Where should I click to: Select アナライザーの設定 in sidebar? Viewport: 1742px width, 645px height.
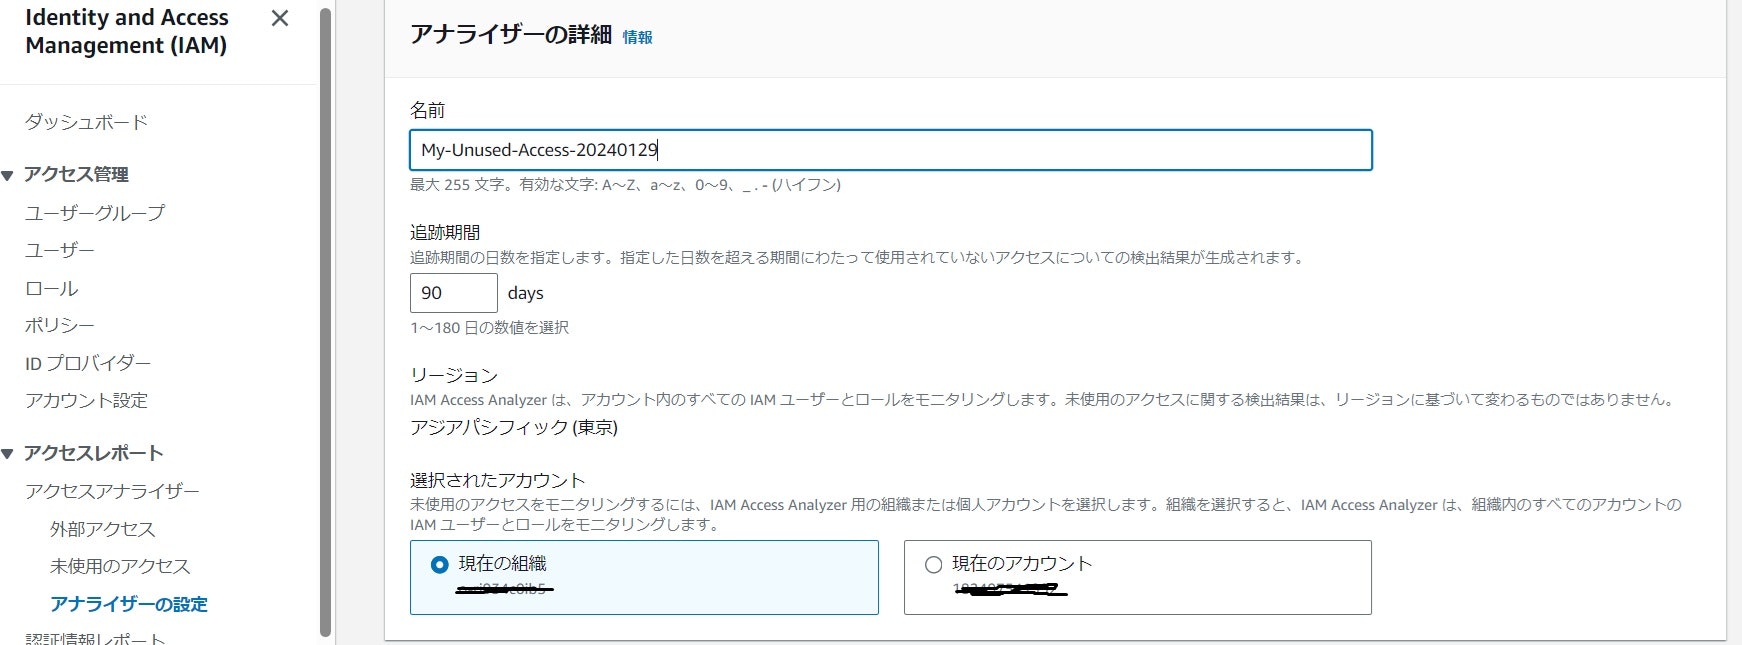pyautogui.click(x=129, y=604)
